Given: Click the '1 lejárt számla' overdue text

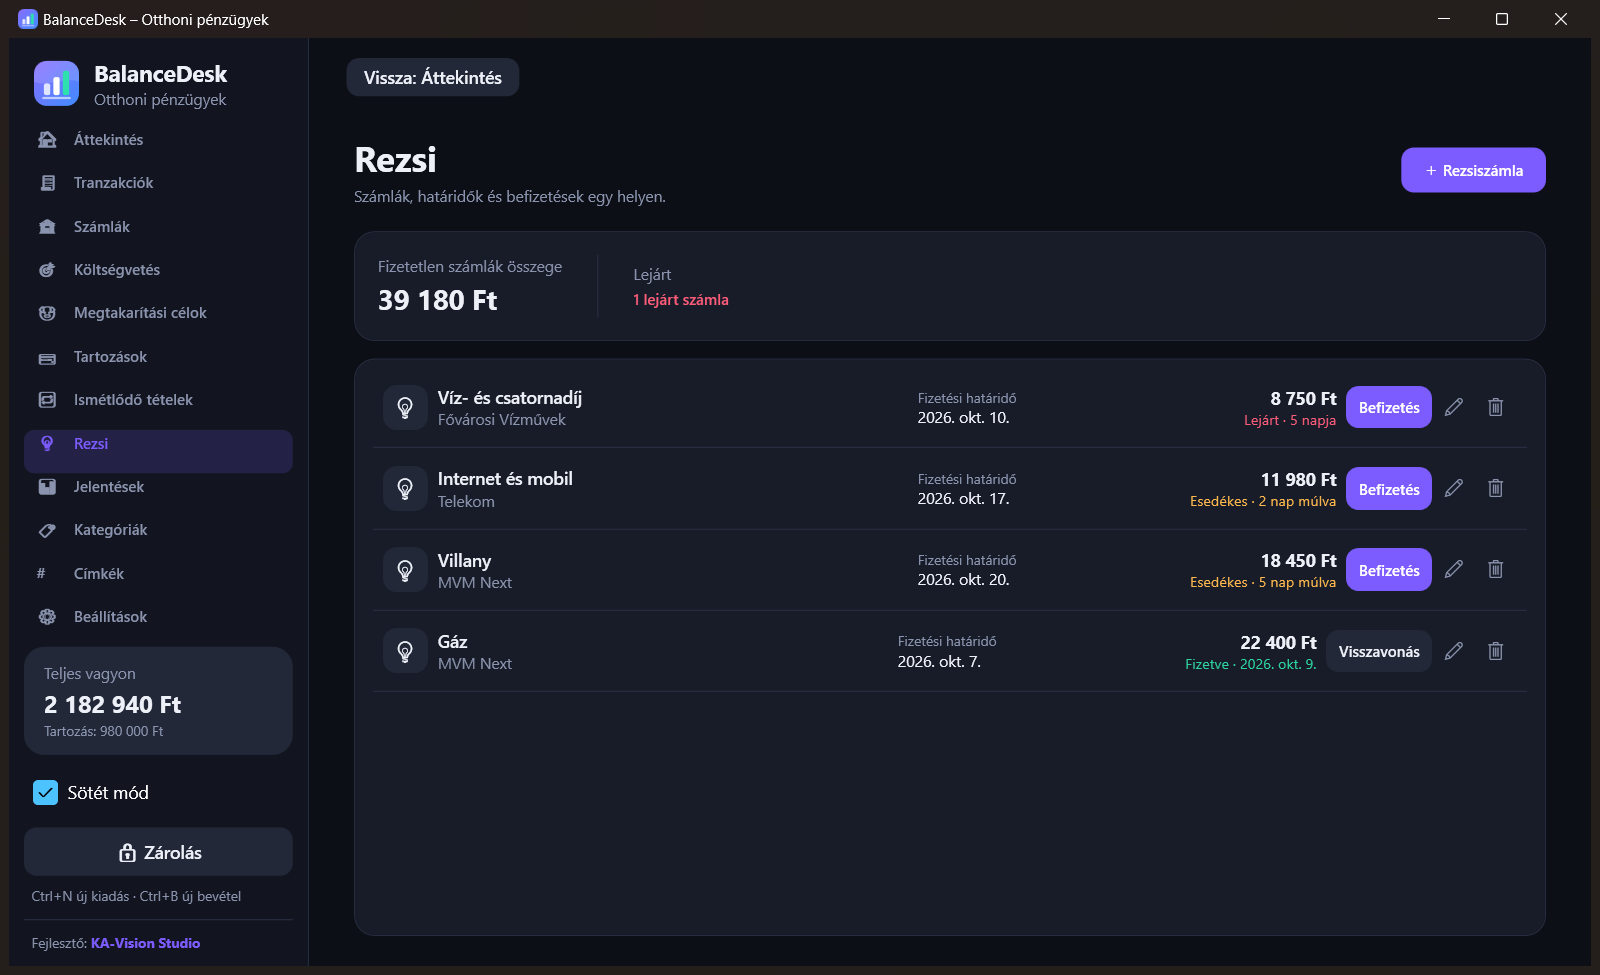Looking at the screenshot, I should click(681, 300).
